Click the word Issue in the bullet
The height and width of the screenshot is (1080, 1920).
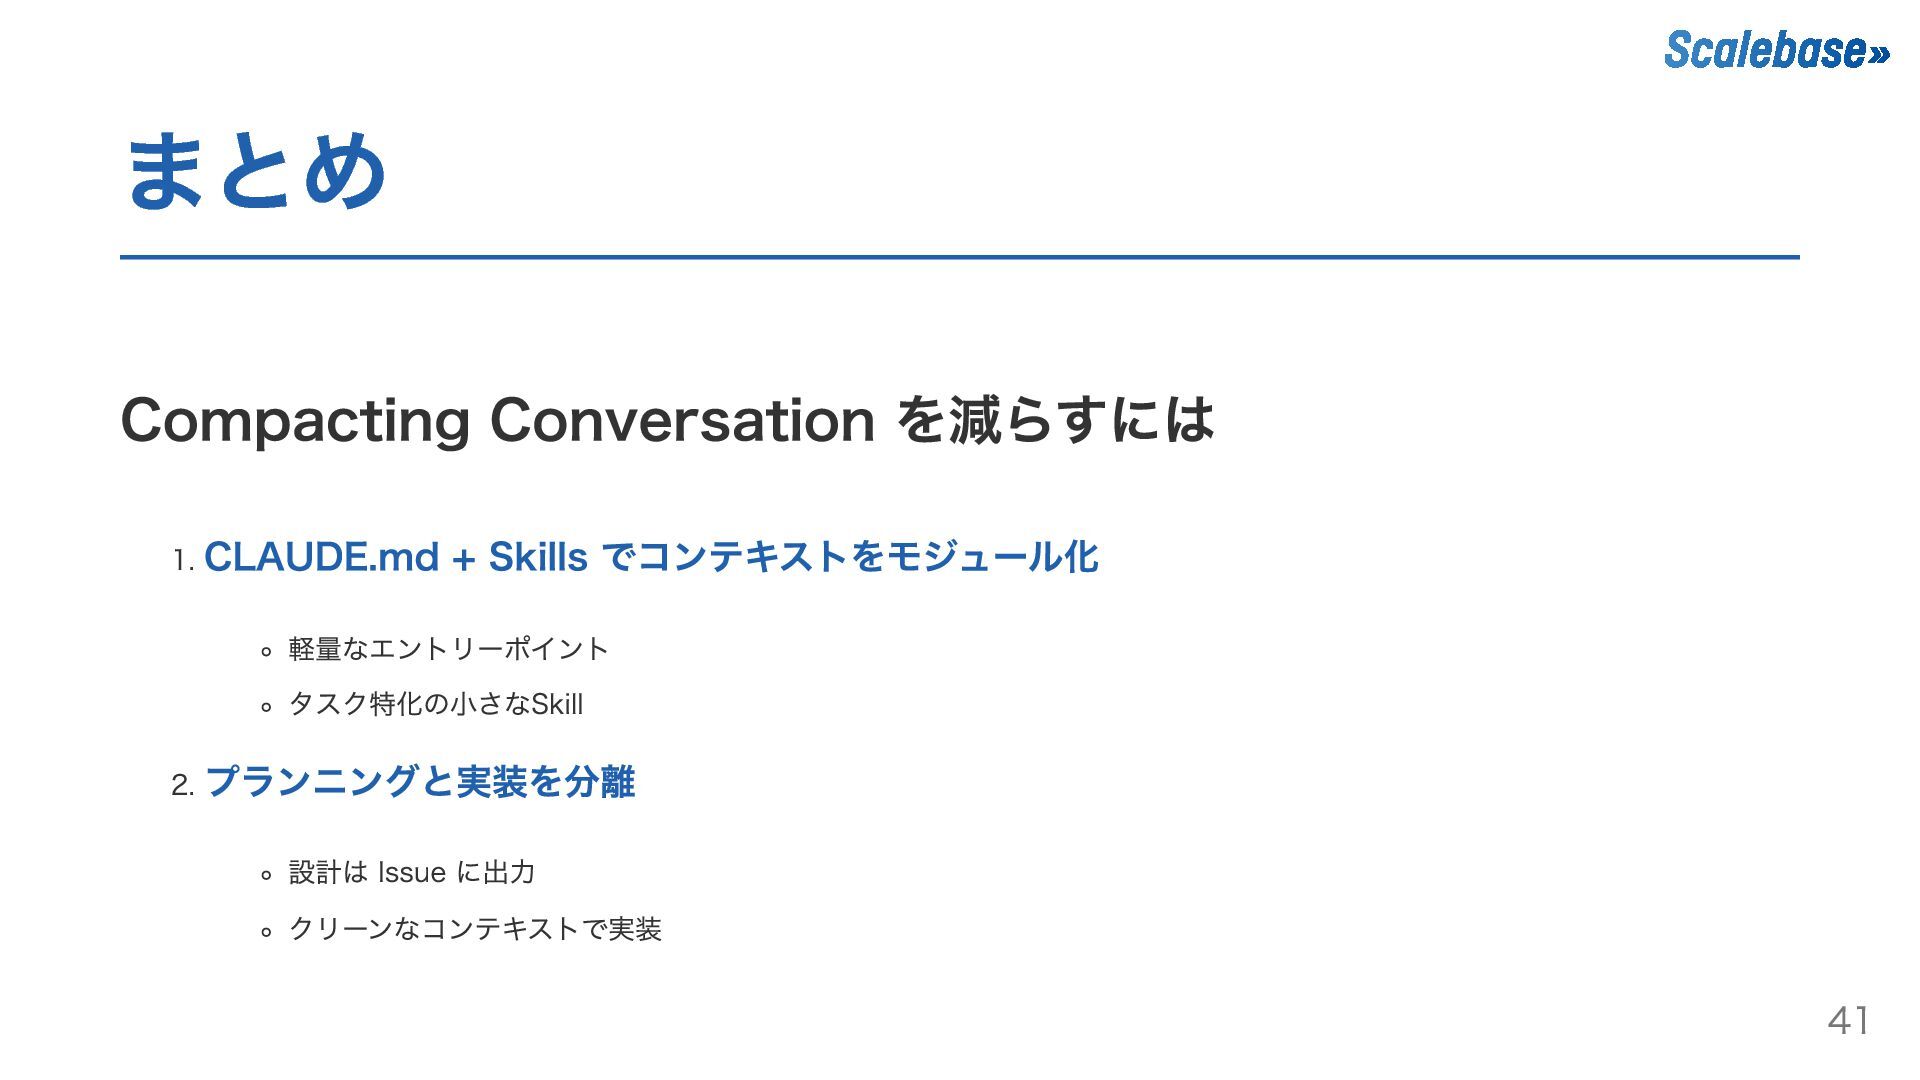point(412,873)
